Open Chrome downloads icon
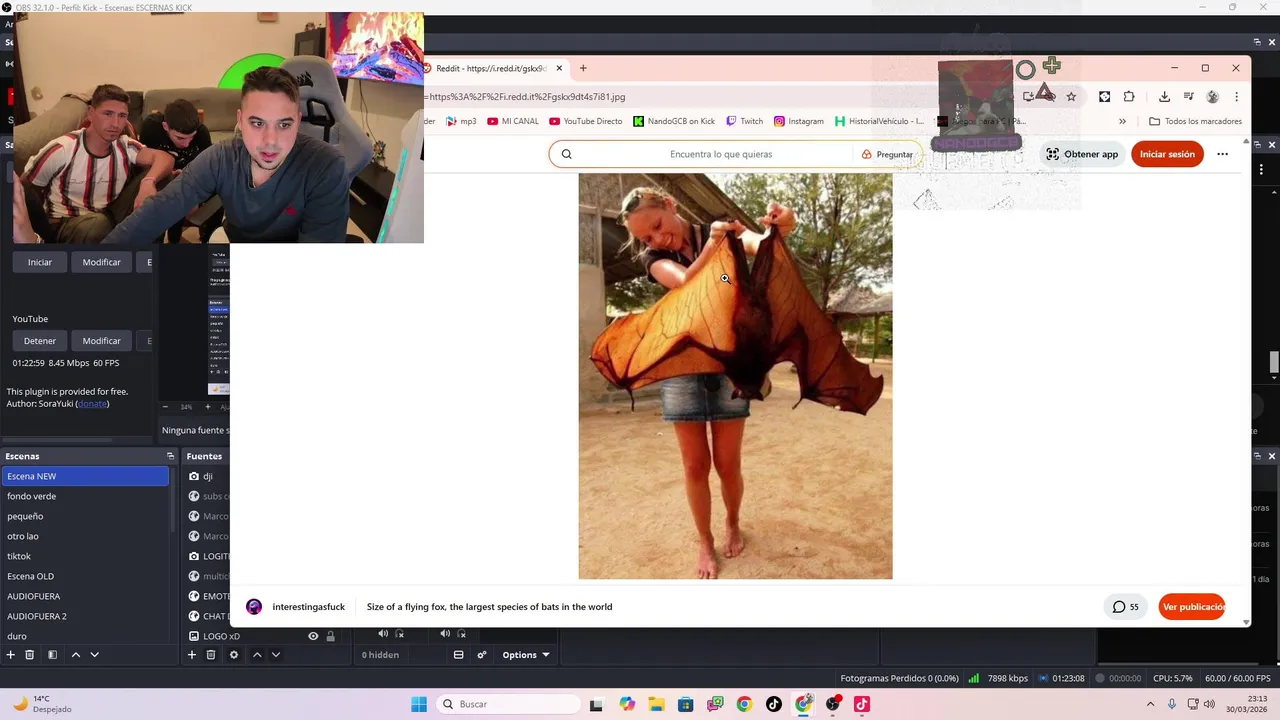Image resolution: width=1280 pixels, height=720 pixels. 1164,97
